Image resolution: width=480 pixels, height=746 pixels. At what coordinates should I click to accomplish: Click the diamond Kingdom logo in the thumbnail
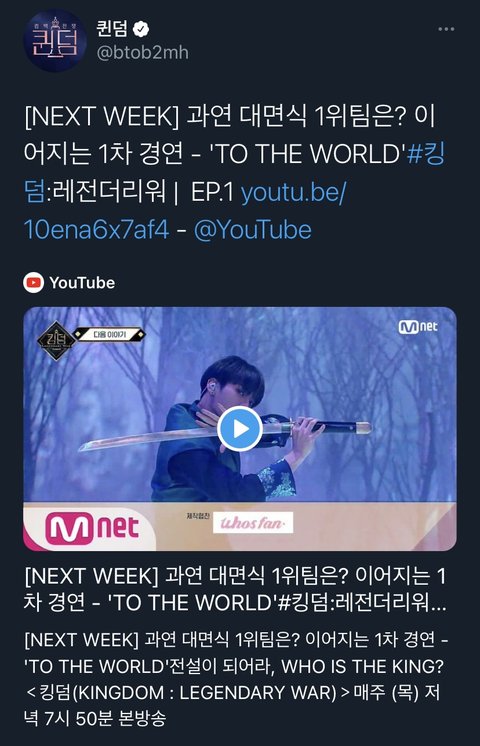56,341
